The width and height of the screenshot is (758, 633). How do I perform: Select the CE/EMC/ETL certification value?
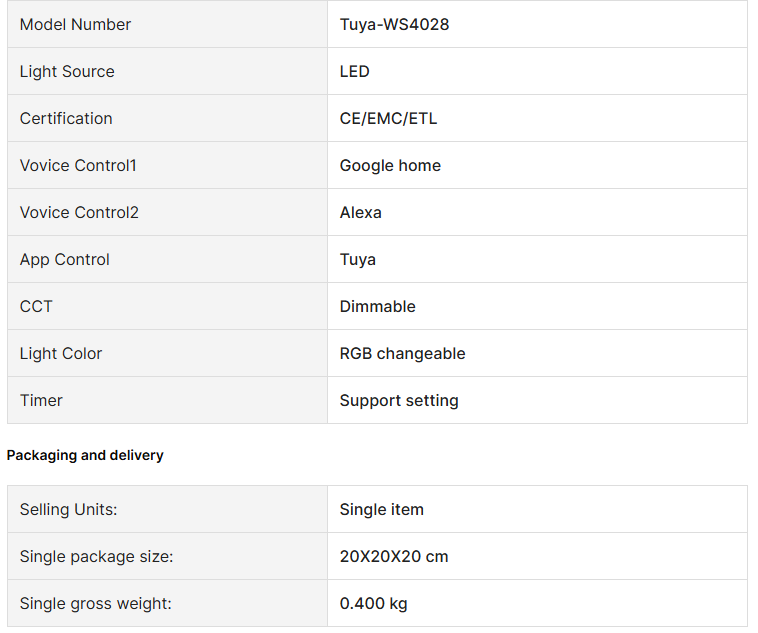tap(388, 118)
